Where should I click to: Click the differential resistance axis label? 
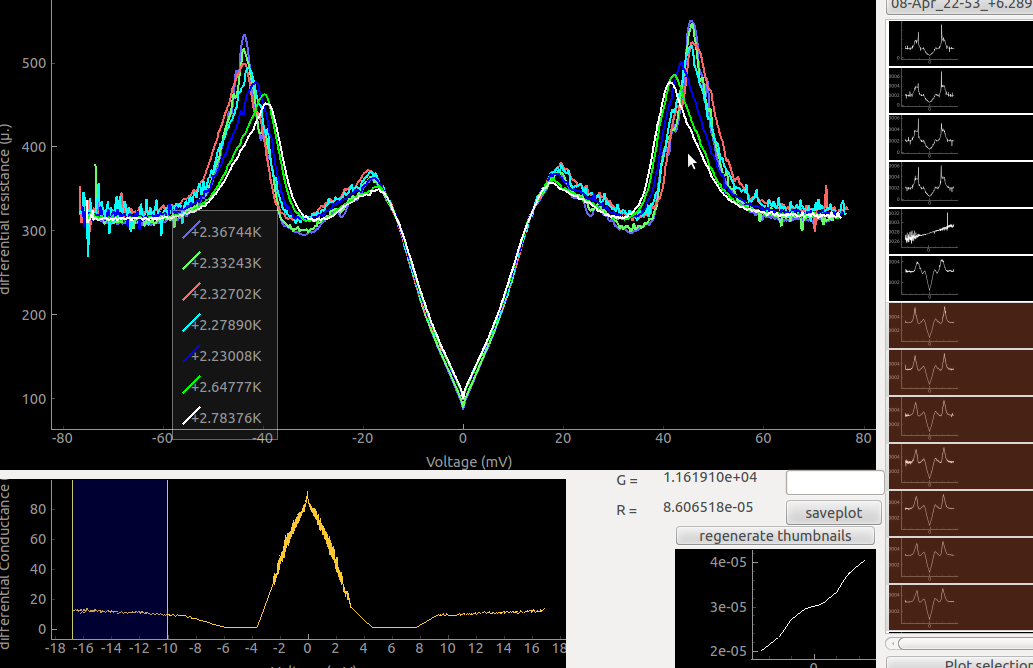[x=5, y=209]
